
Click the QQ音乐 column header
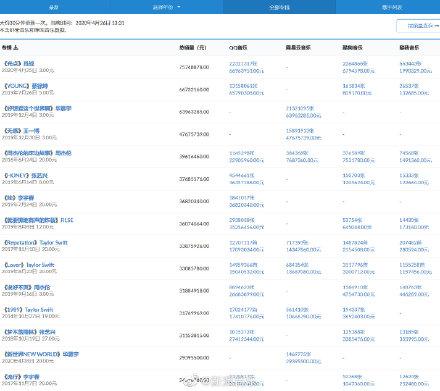point(238,48)
